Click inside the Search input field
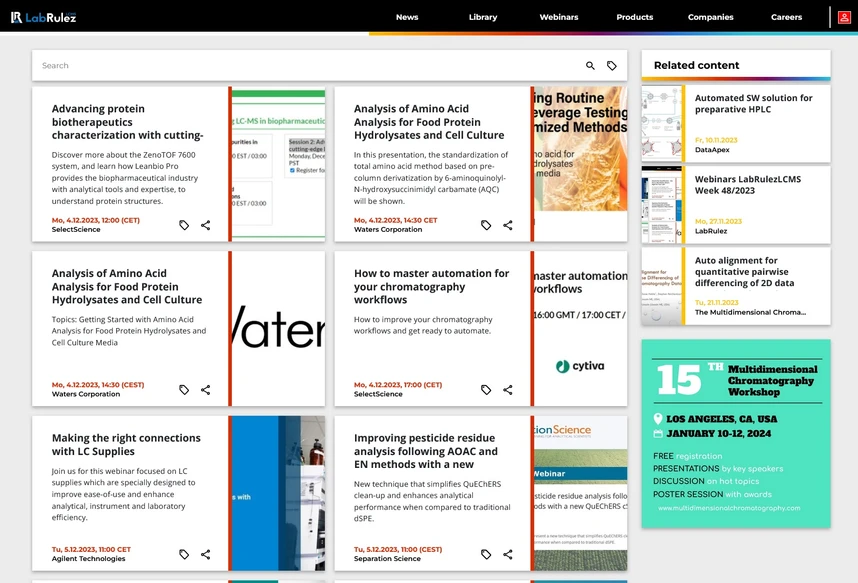Screen dimensions: 858x583 click(x=300, y=66)
